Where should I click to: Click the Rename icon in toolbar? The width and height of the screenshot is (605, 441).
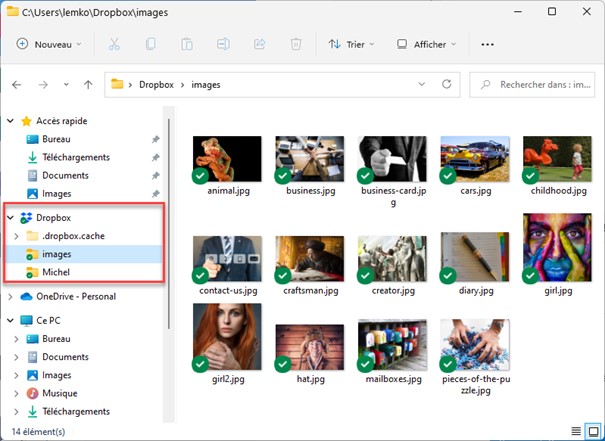(x=223, y=44)
